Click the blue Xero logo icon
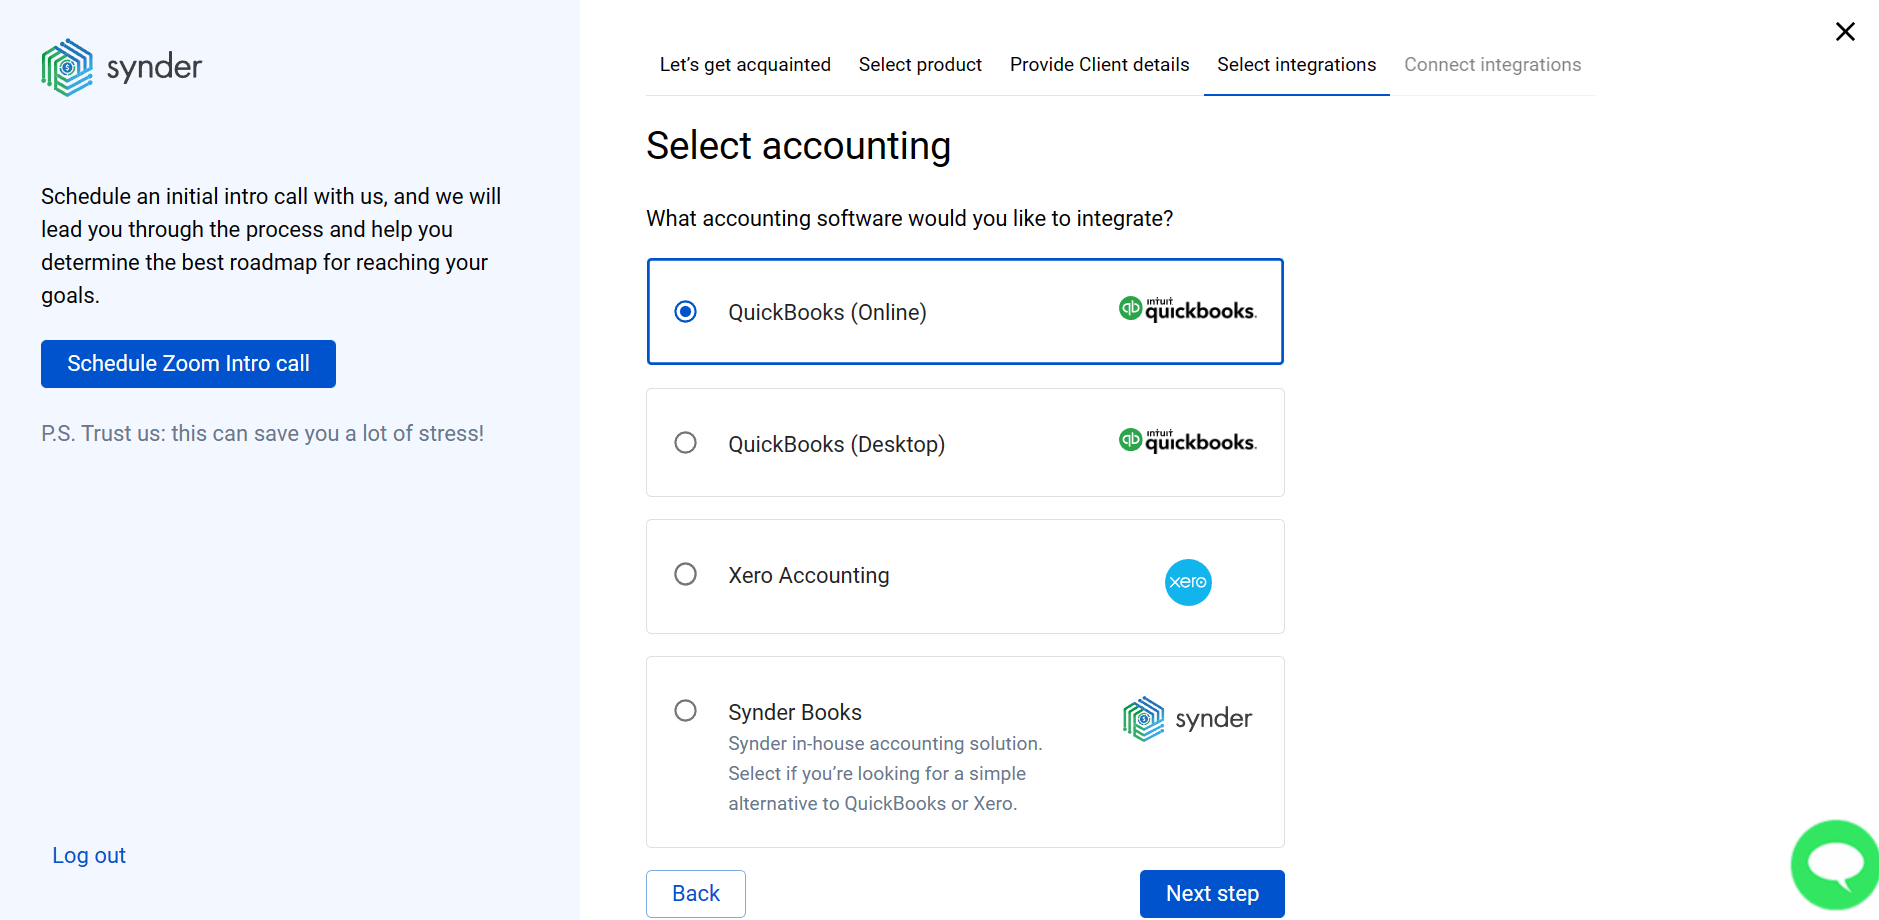 point(1187,582)
